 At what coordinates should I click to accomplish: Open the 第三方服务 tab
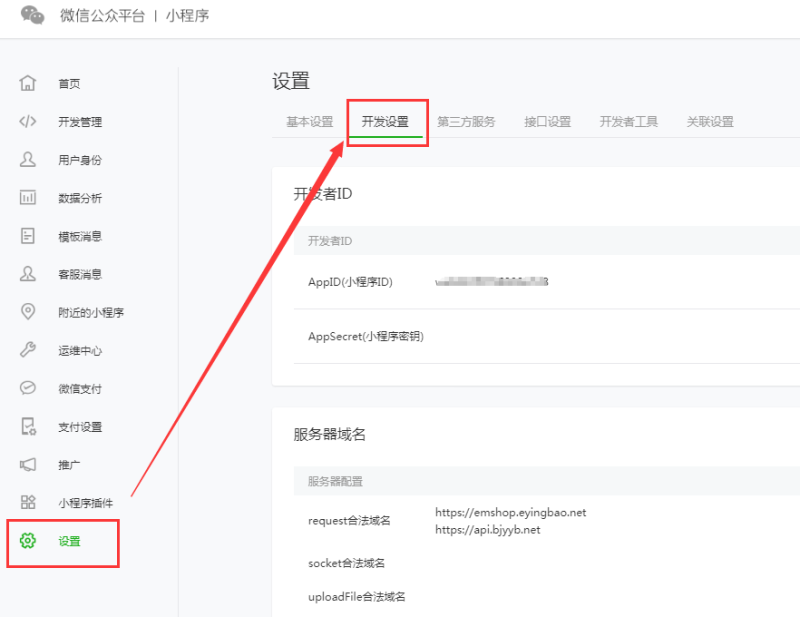(x=466, y=122)
